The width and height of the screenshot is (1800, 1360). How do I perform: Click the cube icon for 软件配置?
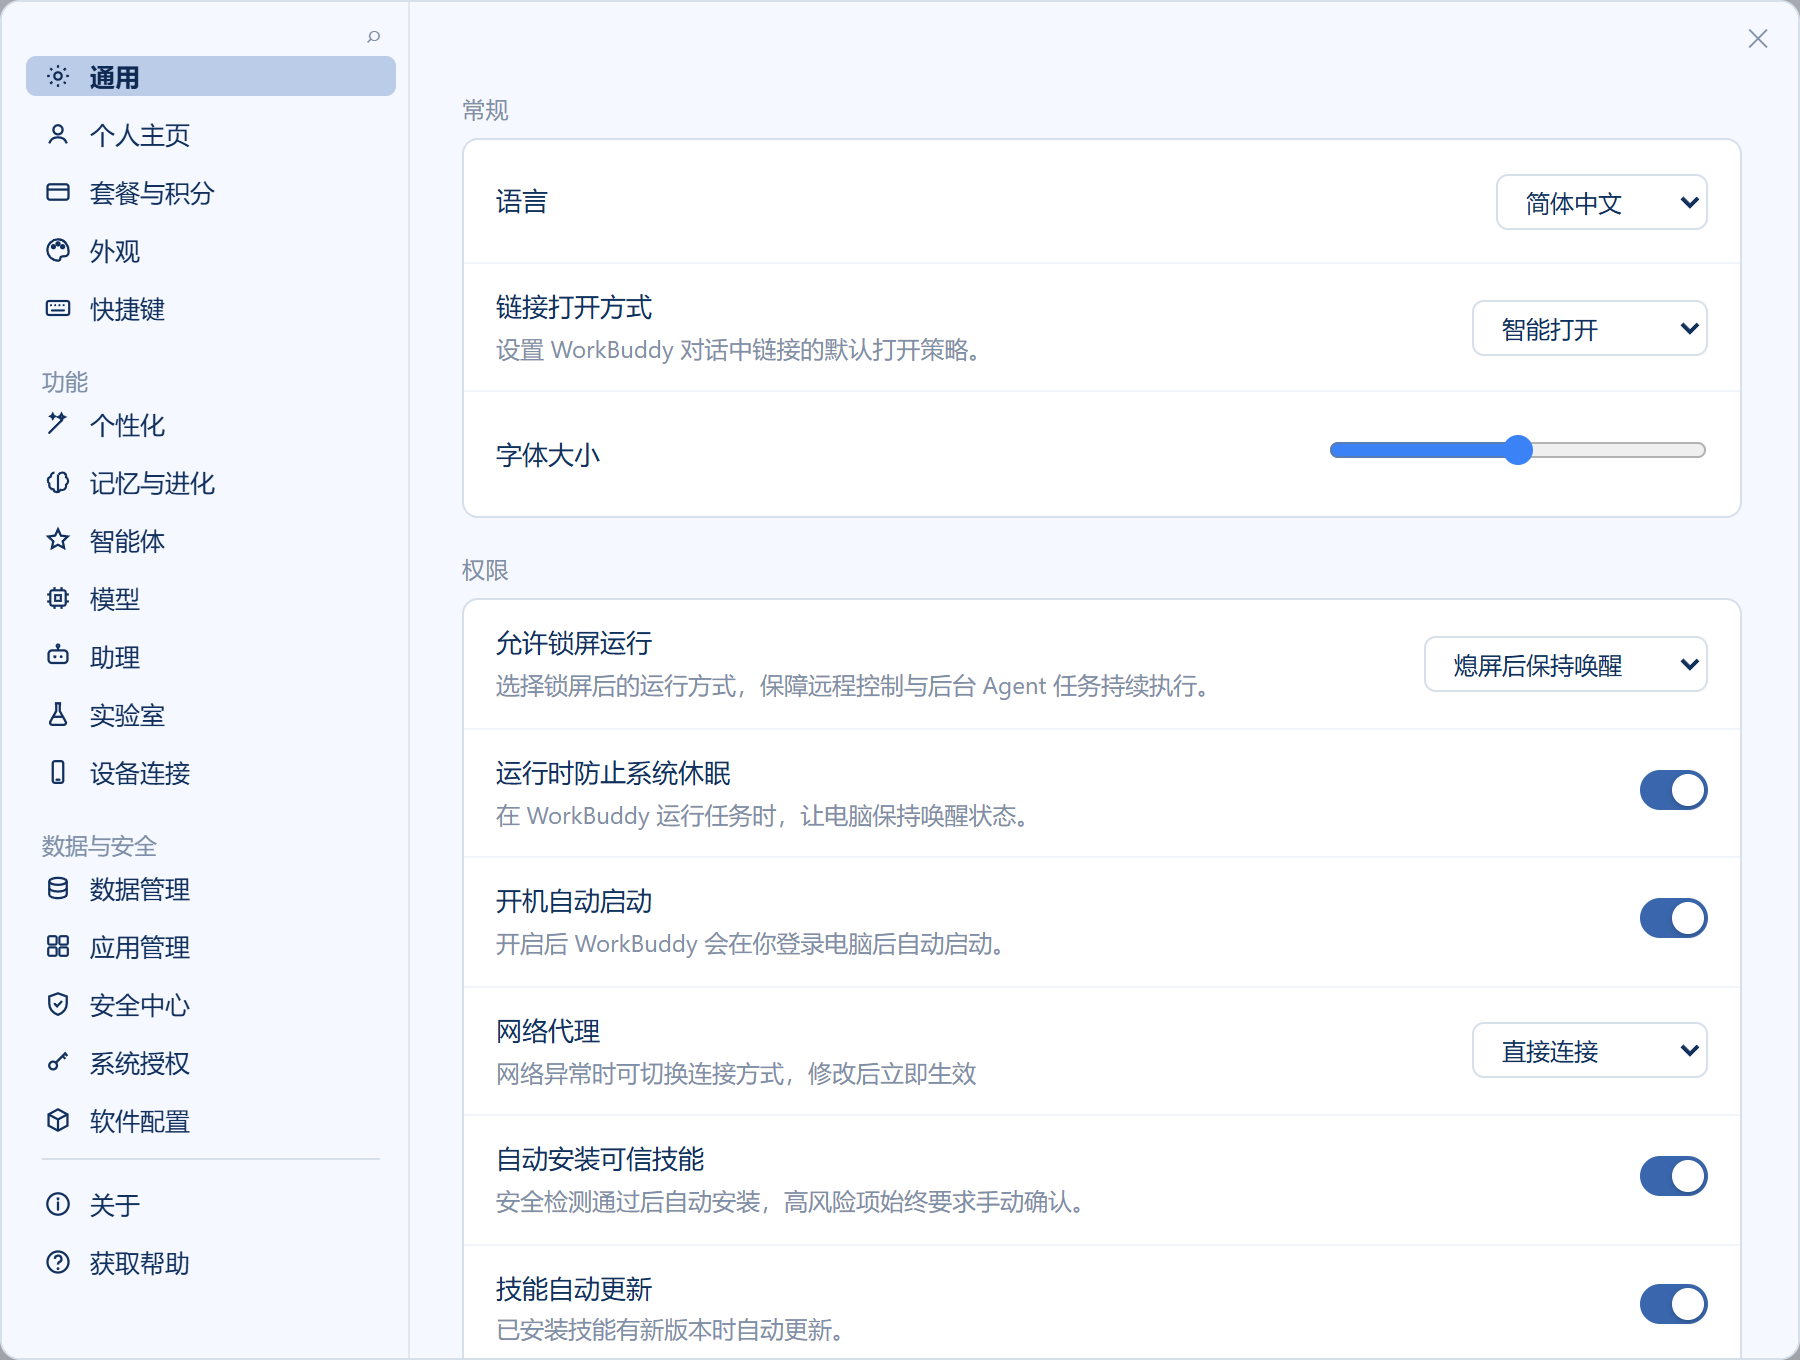click(58, 1121)
